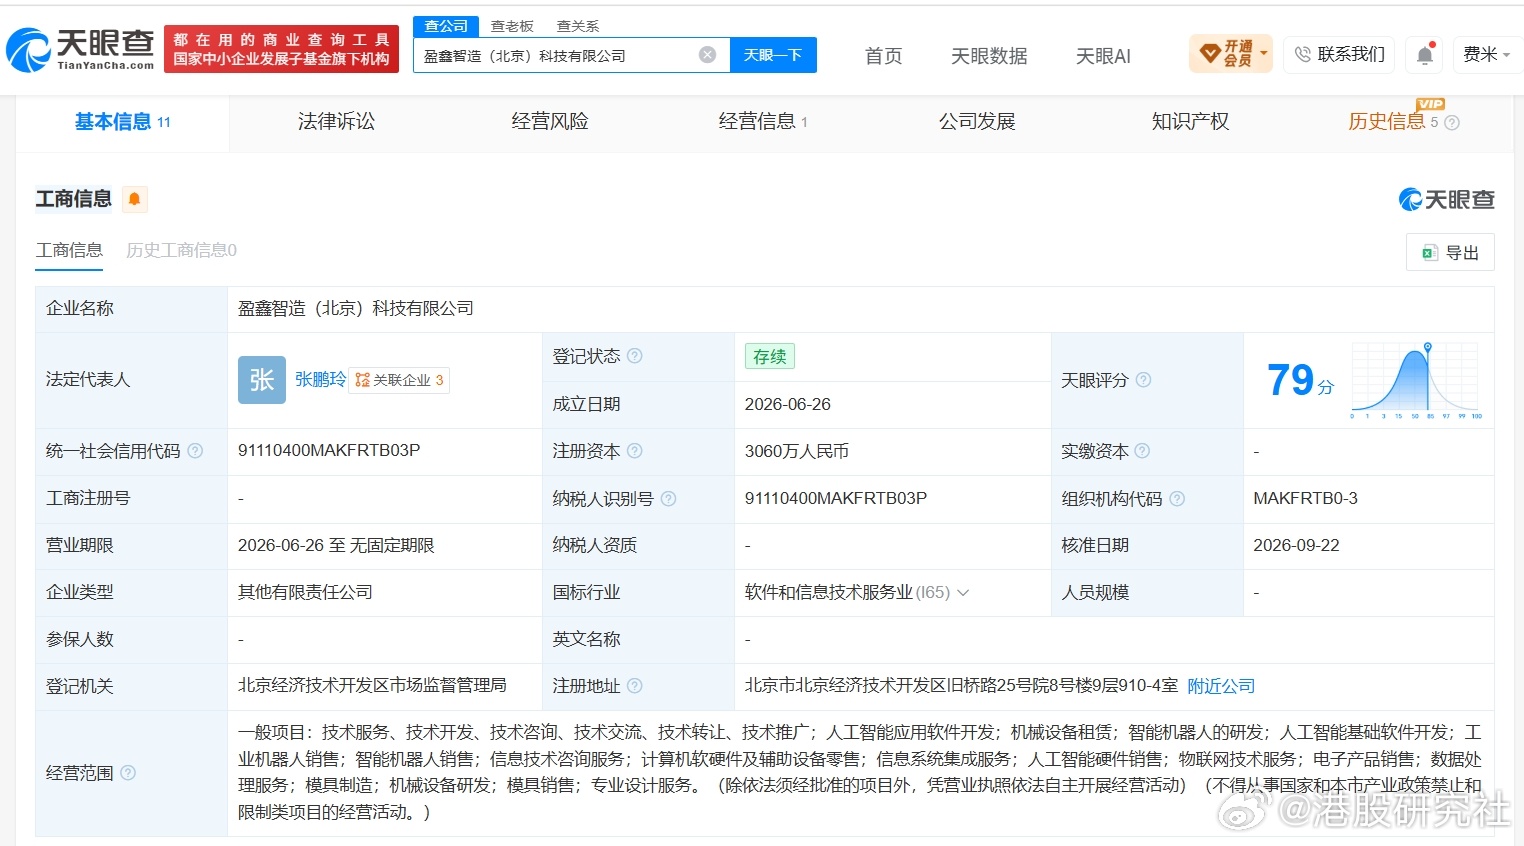Open 天眼数据 in the top navigation
The width and height of the screenshot is (1524, 846).
pyautogui.click(x=989, y=56)
